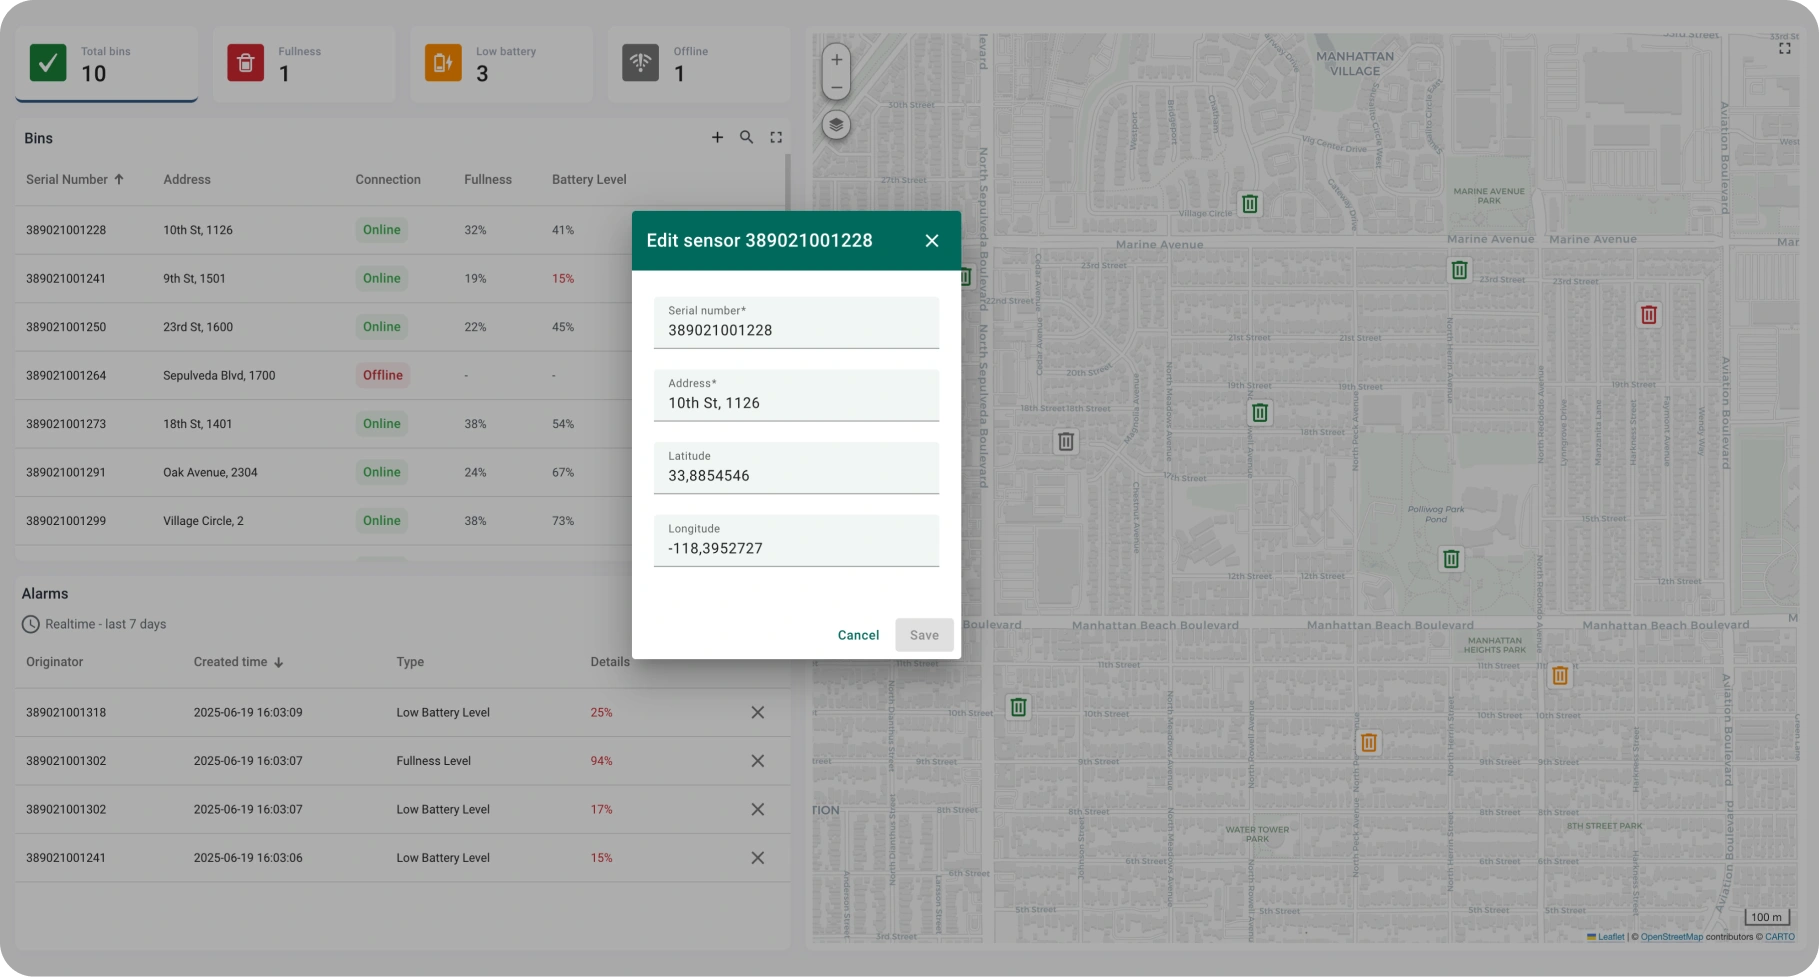Filter bins using the Low battery card
Screen dimensions: 1819x977
tap(501, 64)
